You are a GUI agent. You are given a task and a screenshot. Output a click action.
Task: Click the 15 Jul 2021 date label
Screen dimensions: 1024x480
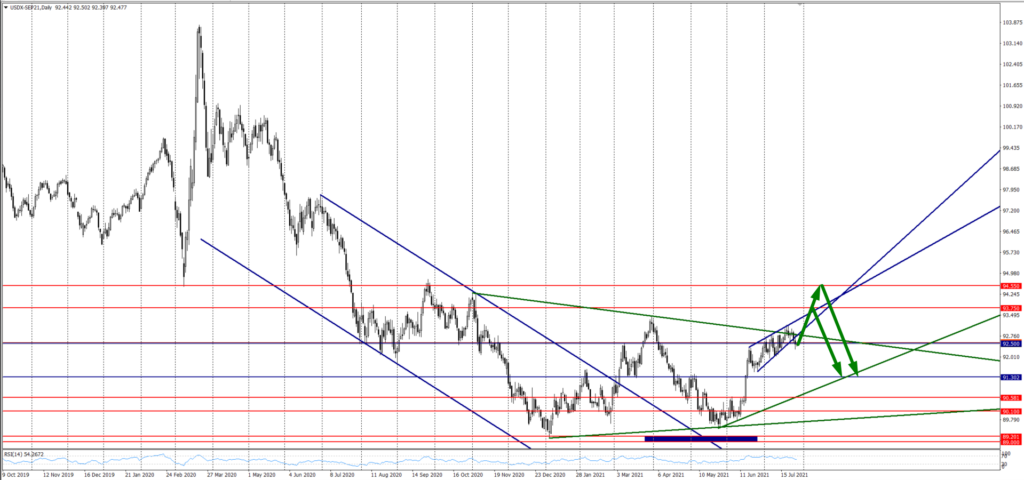point(790,474)
